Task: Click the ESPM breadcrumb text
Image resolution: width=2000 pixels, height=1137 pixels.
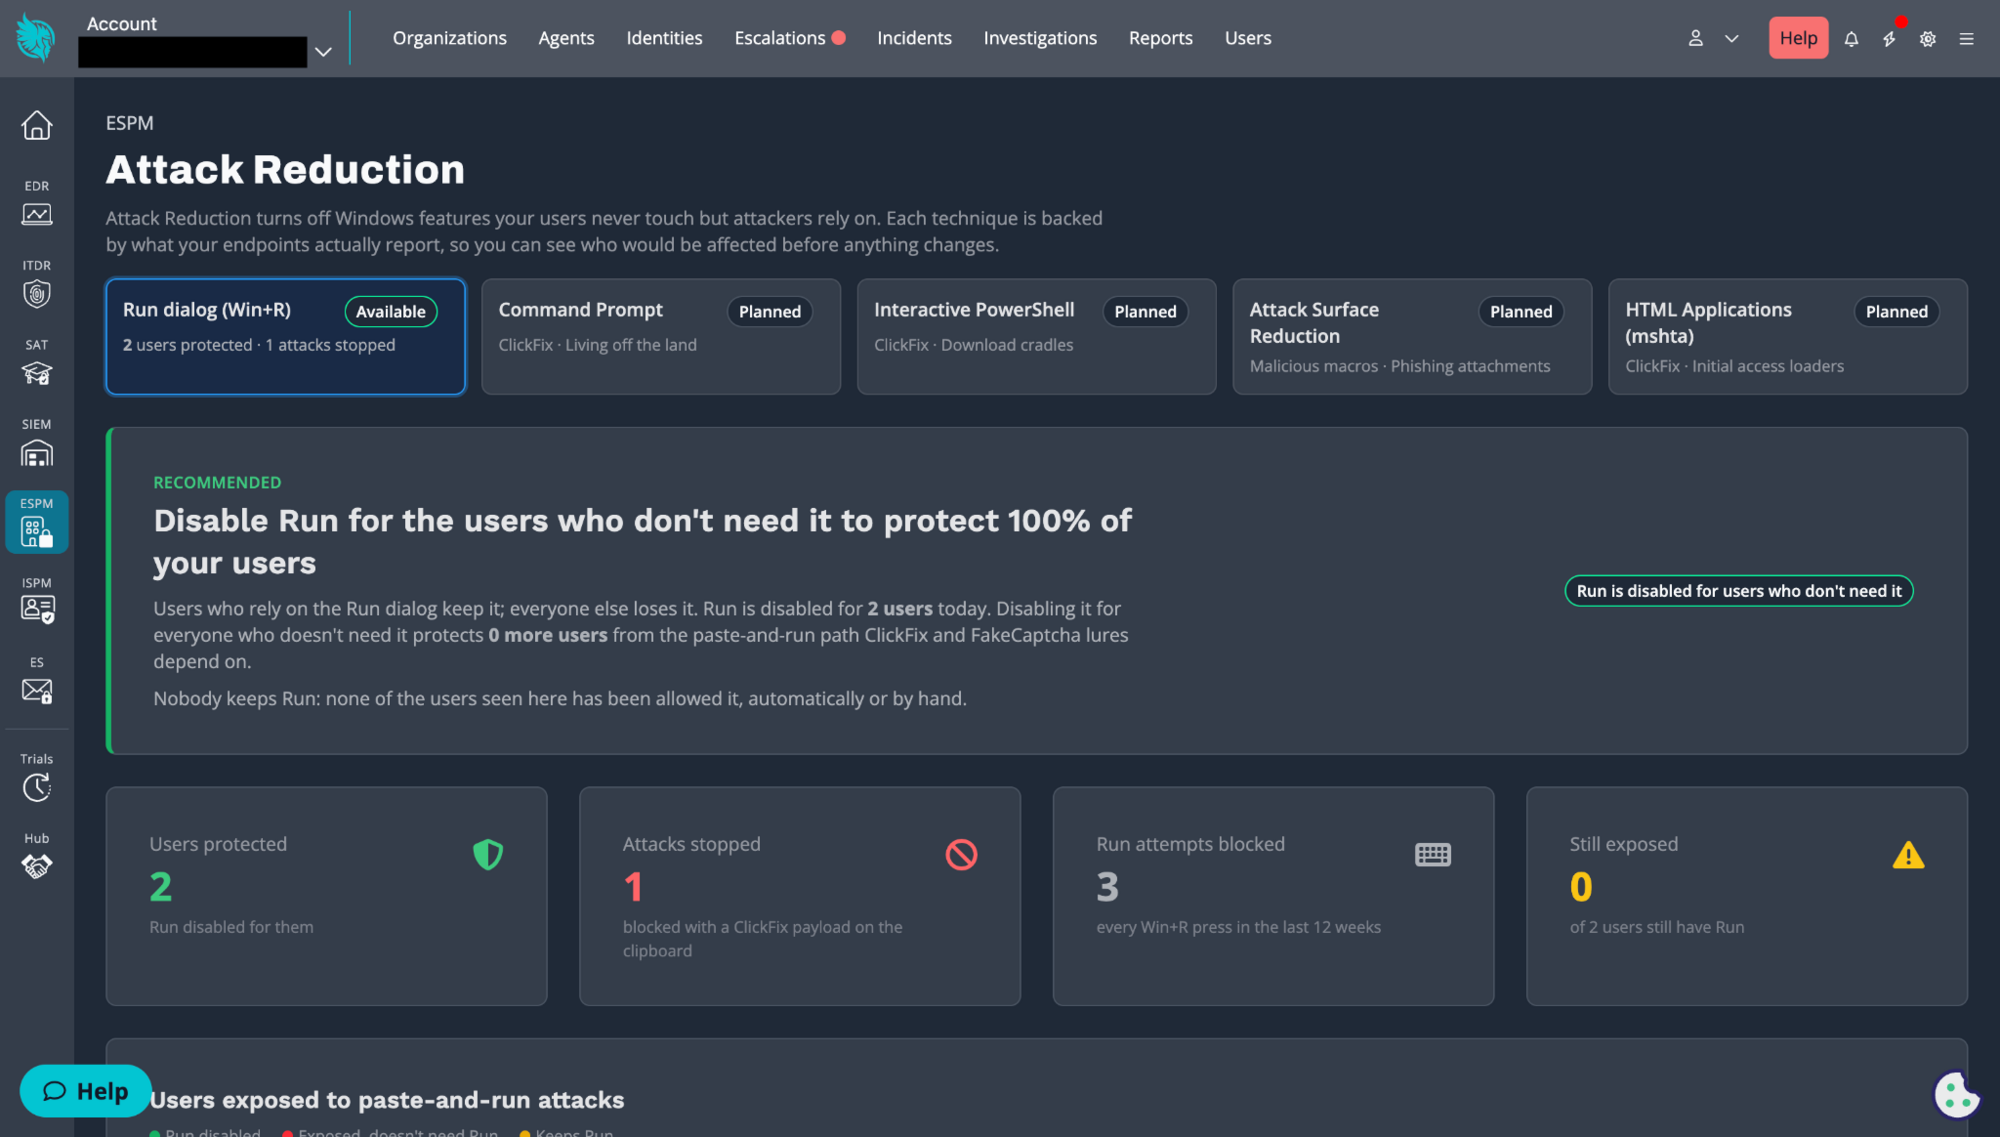Action: 130,123
